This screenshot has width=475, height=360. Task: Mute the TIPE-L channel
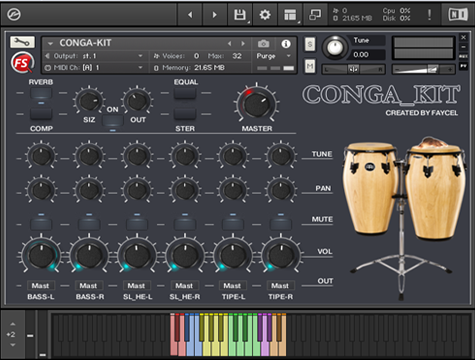pos(233,224)
